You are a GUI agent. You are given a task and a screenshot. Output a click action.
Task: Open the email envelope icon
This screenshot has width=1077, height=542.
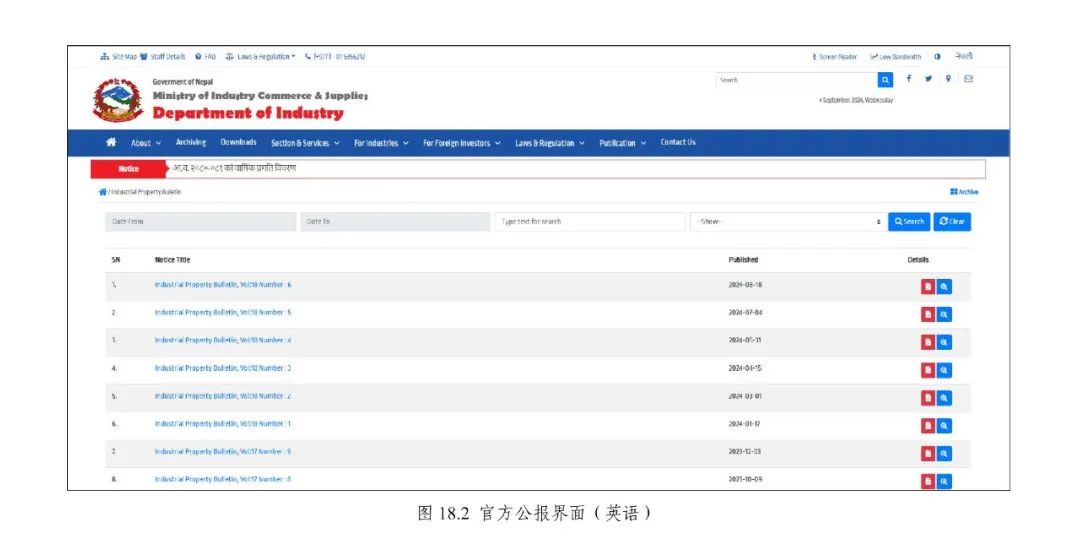point(968,79)
